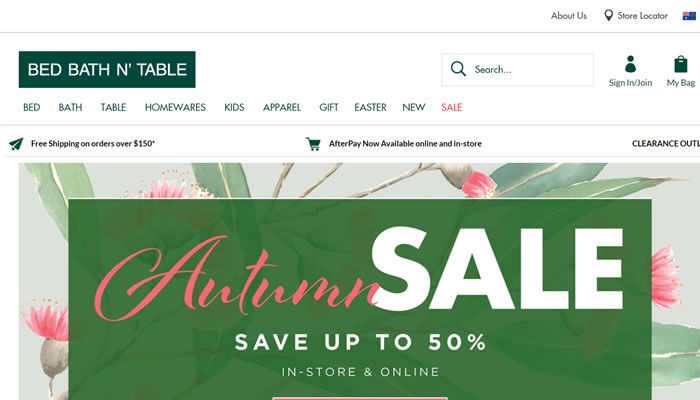Viewport: 700px width, 400px height.
Task: Open My Bag shopping bag icon
Action: coord(681,64)
